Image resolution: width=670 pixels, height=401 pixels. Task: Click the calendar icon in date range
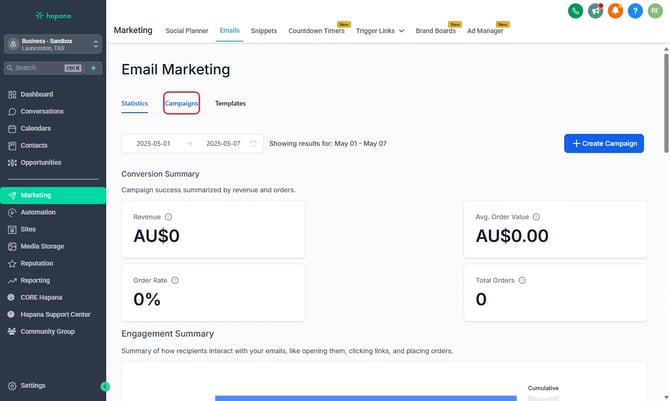click(x=253, y=144)
